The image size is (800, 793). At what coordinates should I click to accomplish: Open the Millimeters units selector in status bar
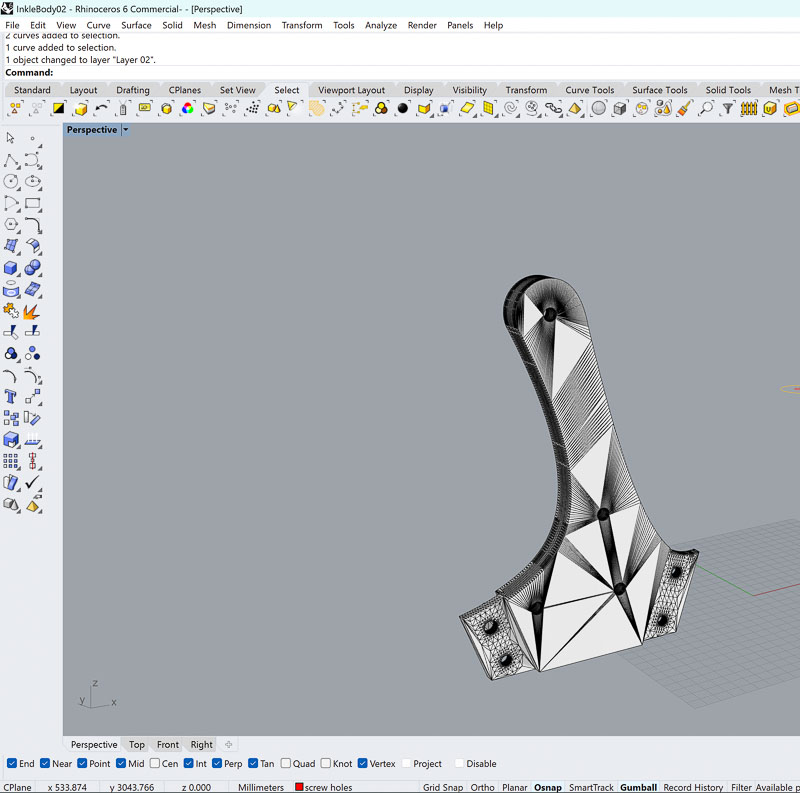(x=260, y=787)
